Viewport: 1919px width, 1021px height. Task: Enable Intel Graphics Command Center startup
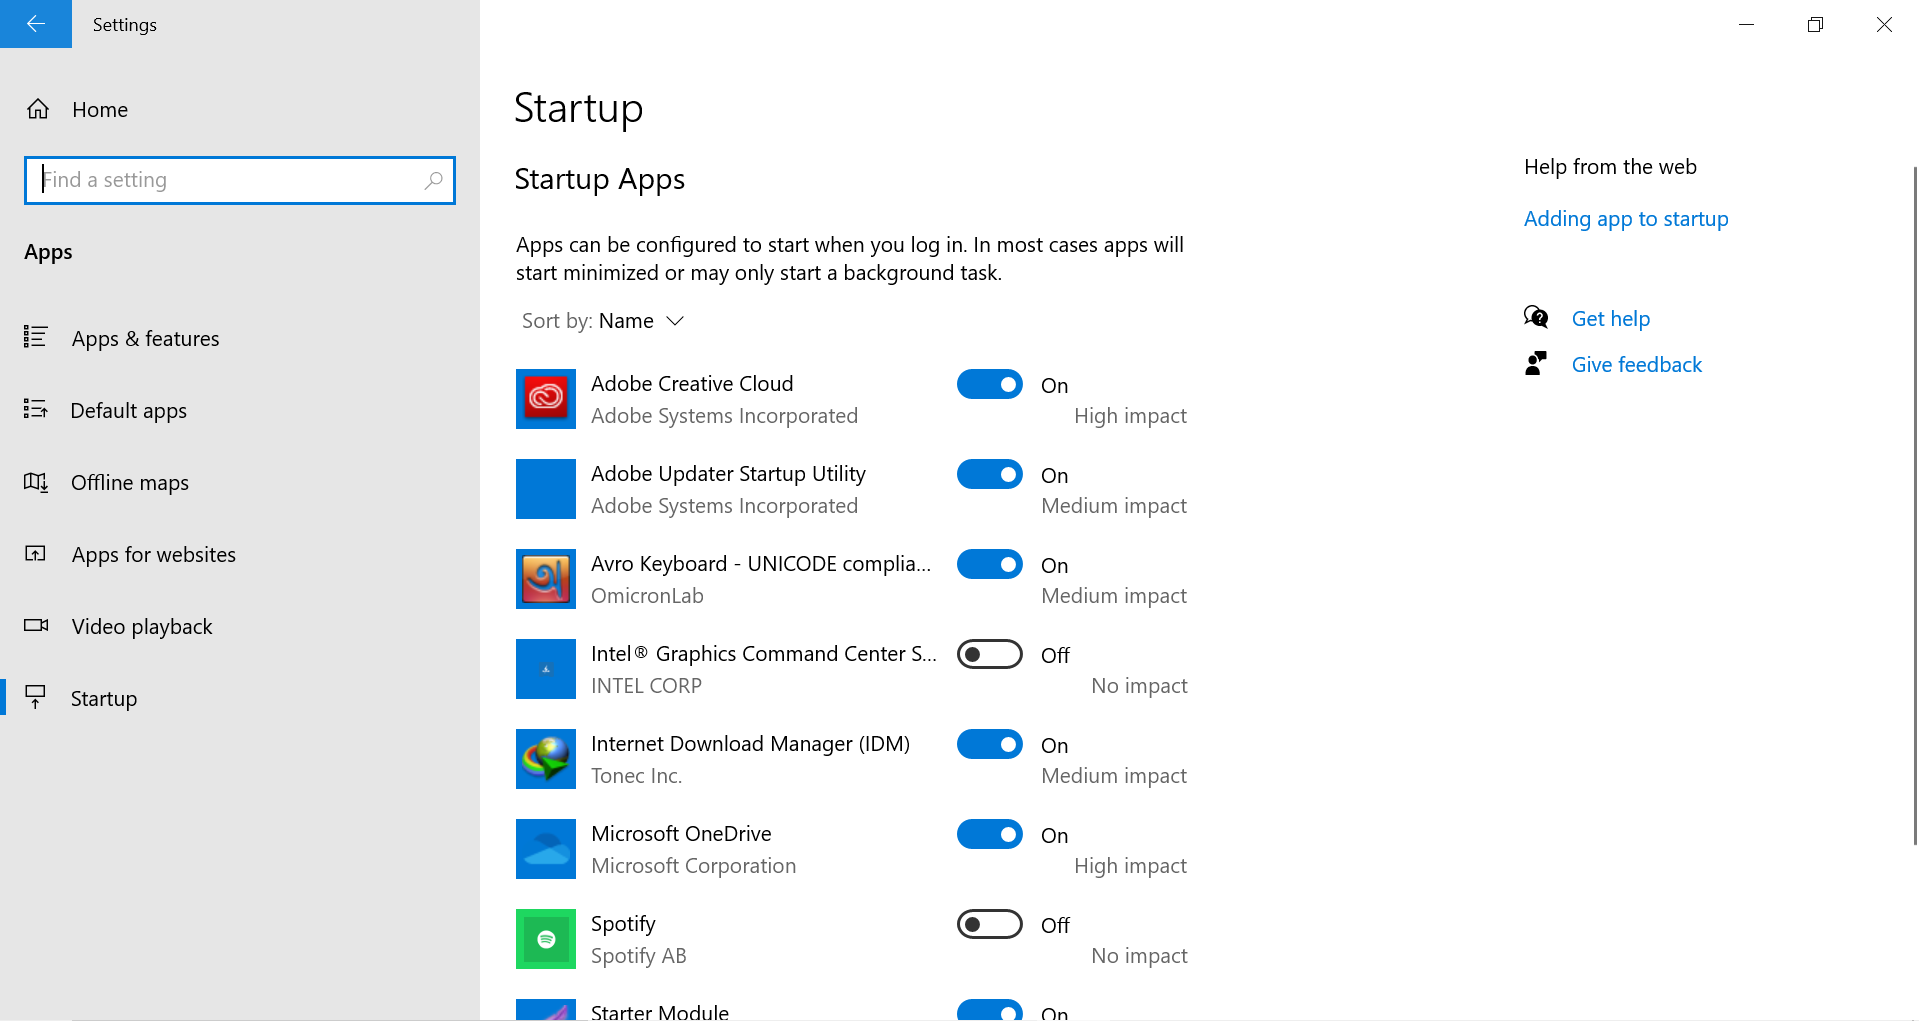[989, 655]
